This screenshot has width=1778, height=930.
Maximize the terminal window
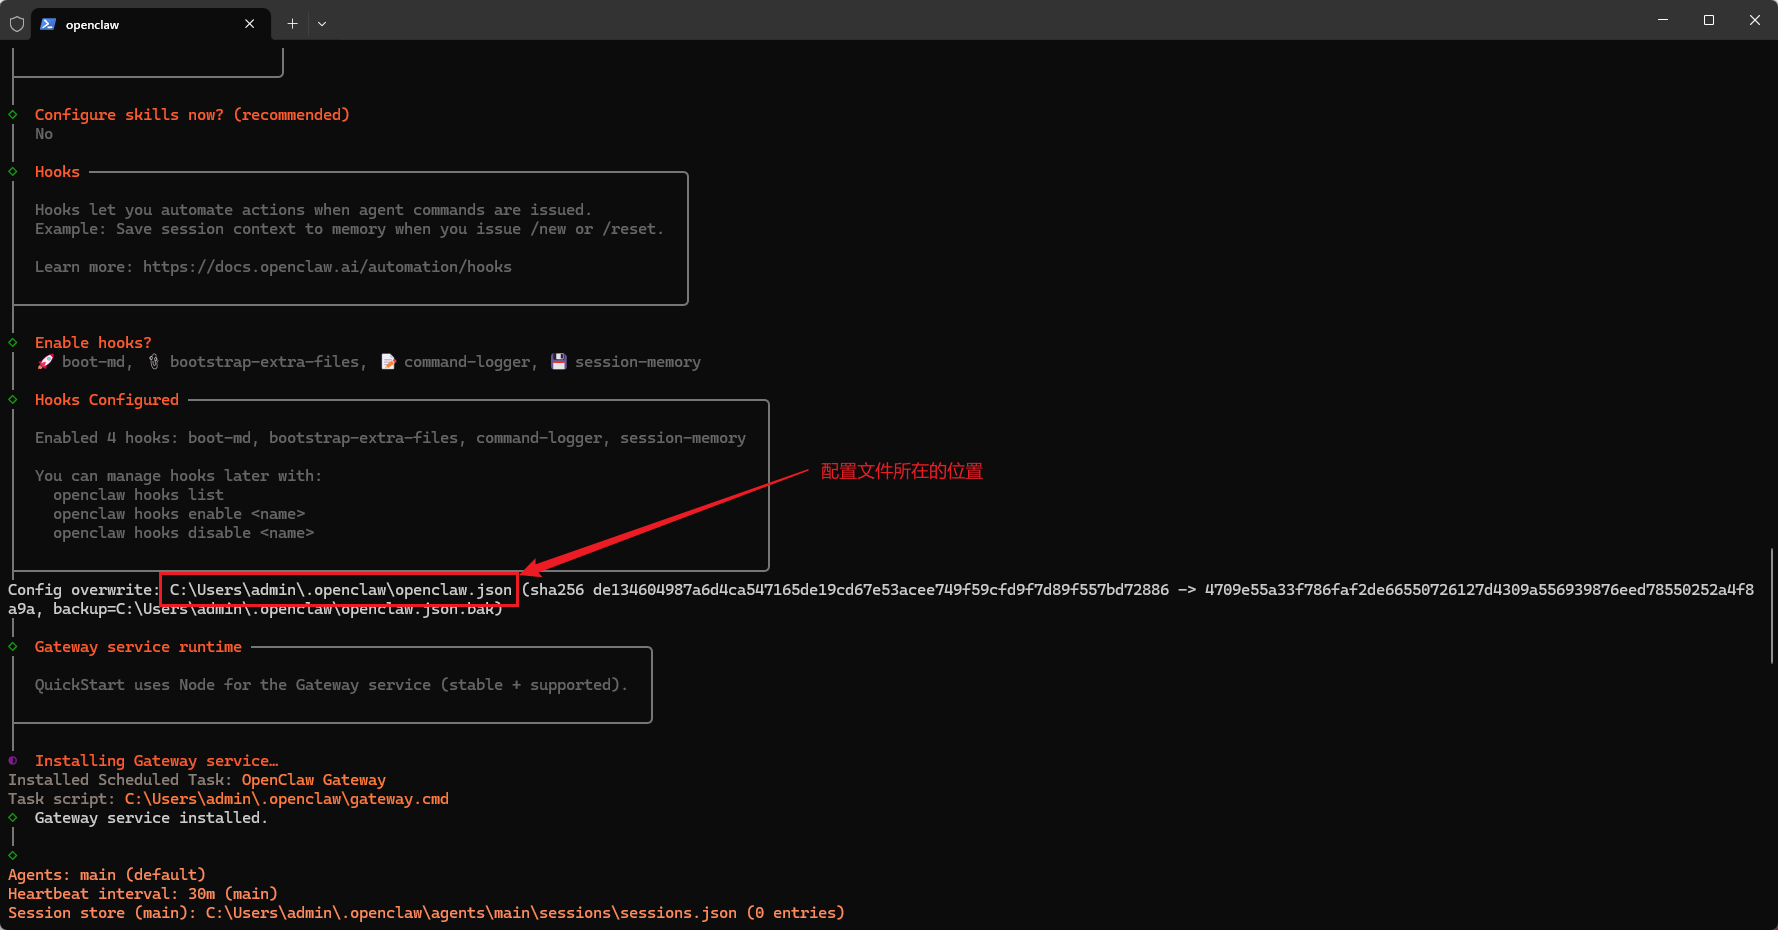[1709, 20]
